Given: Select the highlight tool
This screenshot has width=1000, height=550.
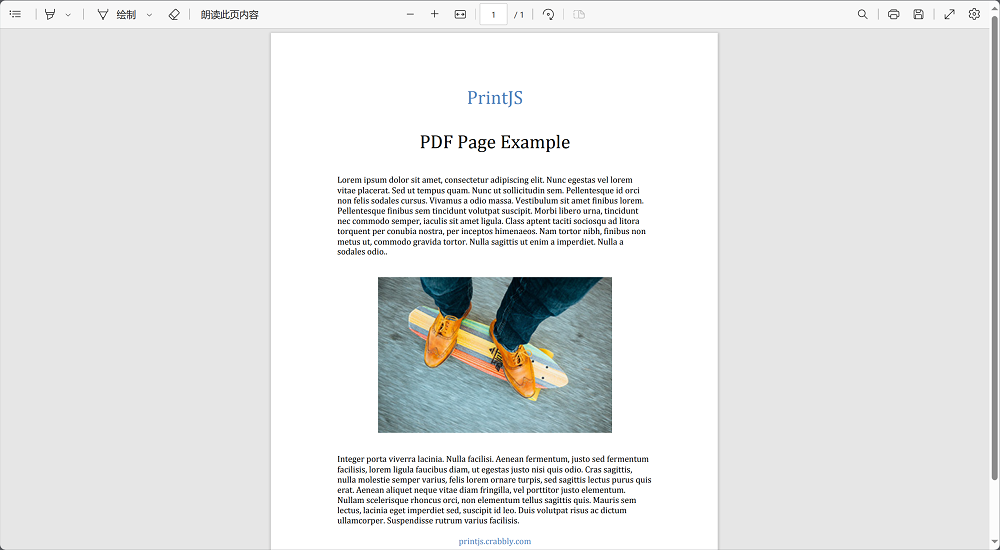Looking at the screenshot, I should [x=50, y=14].
